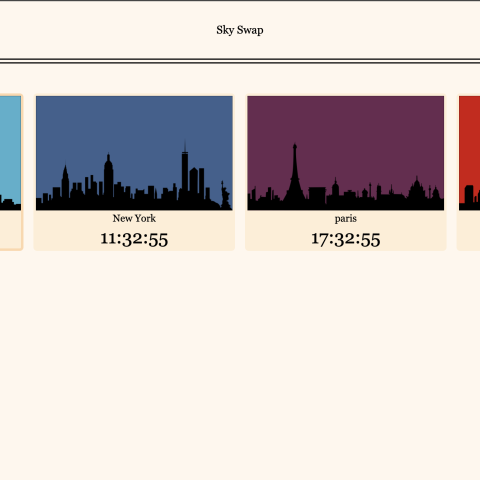This screenshot has width=480, height=480.
Task: Click the purple sky of paris card
Action: tap(346, 120)
